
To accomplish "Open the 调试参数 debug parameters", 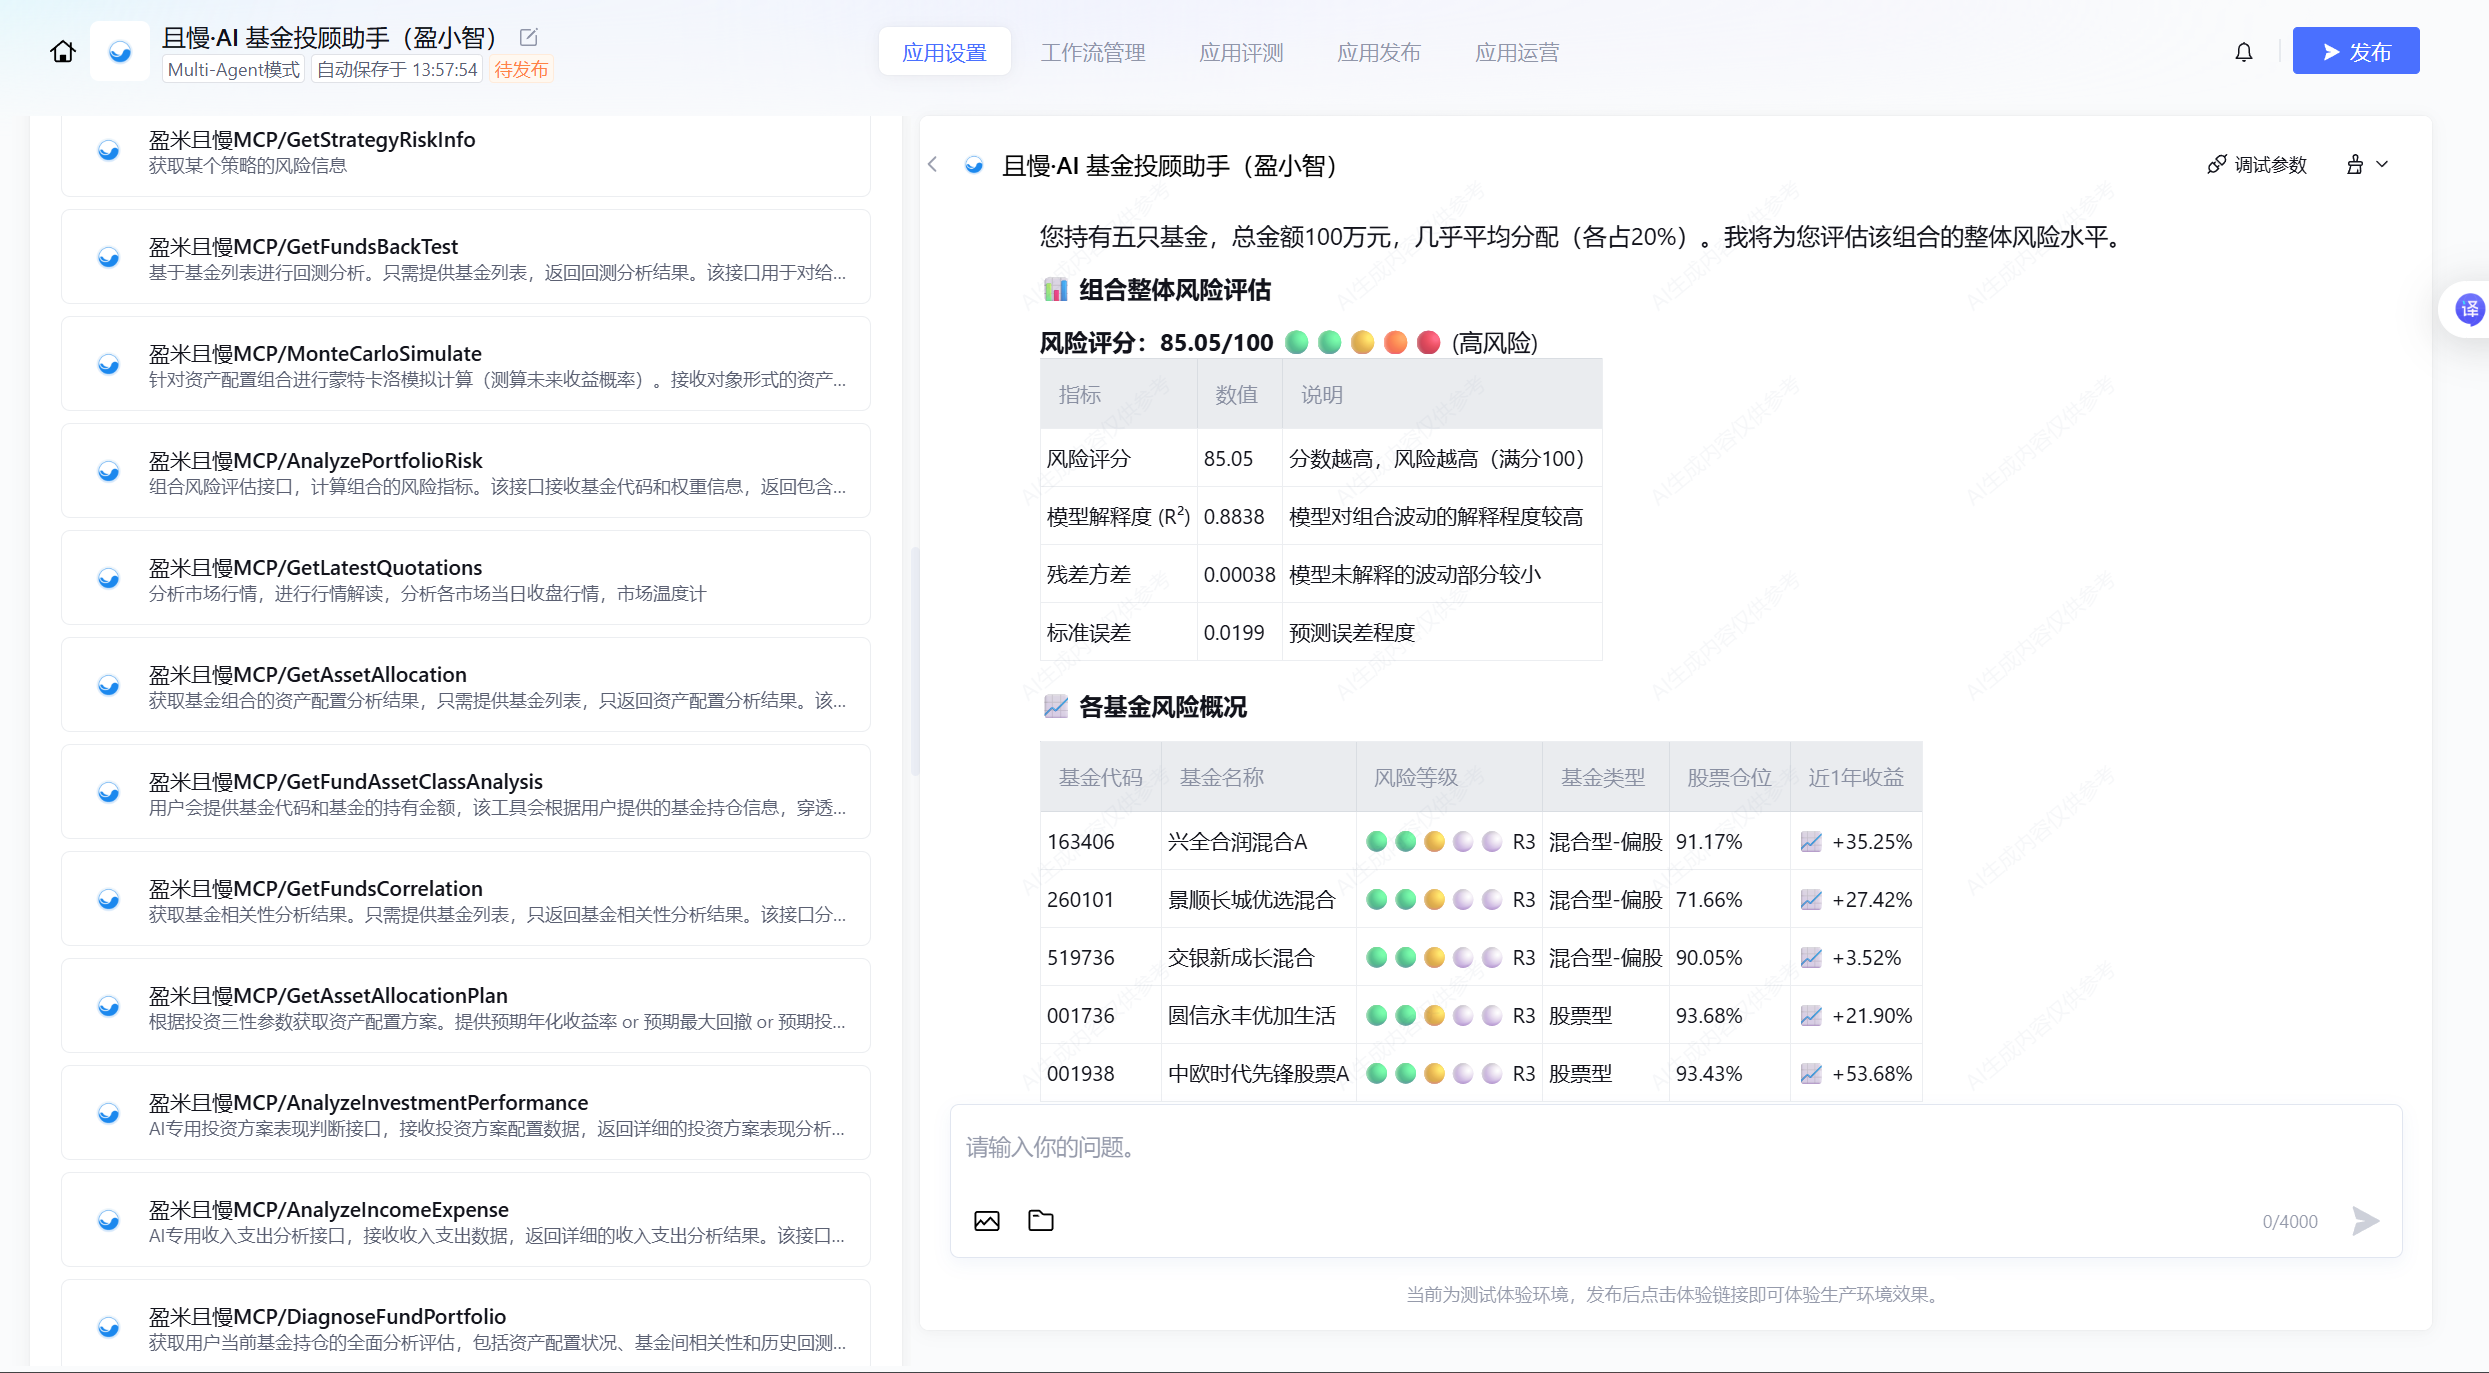I will [x=2257, y=165].
